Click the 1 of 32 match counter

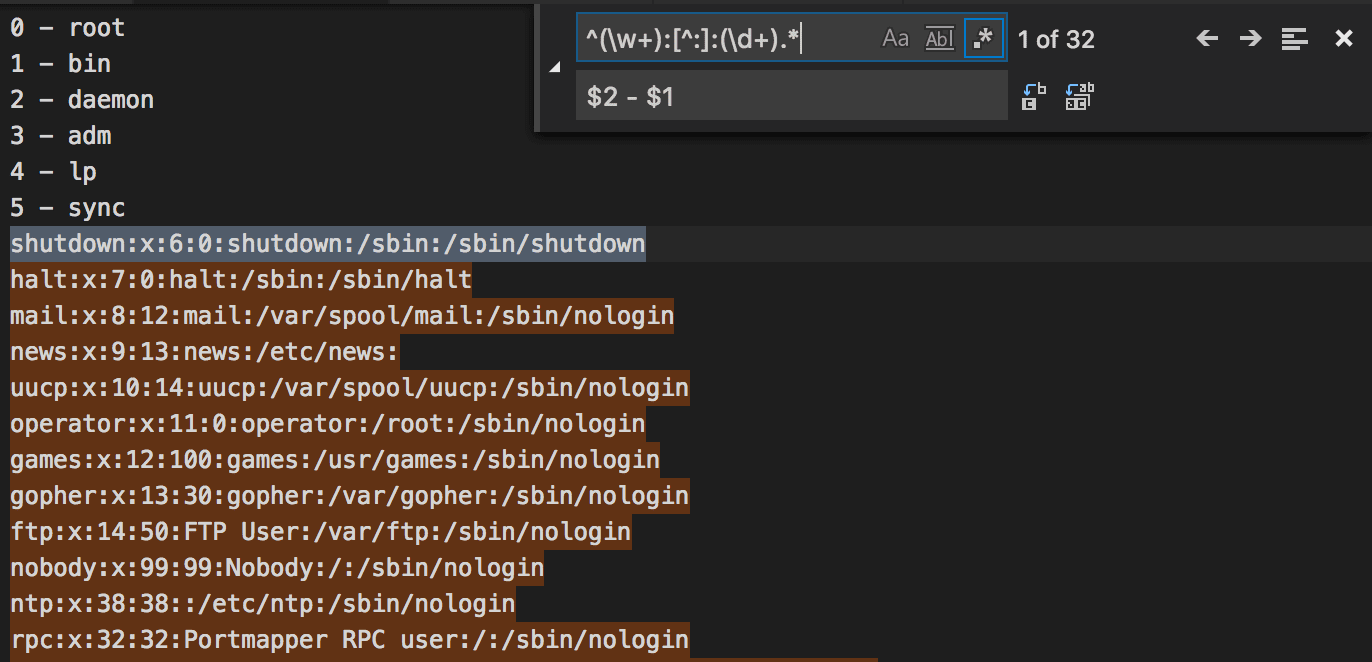coord(1056,39)
